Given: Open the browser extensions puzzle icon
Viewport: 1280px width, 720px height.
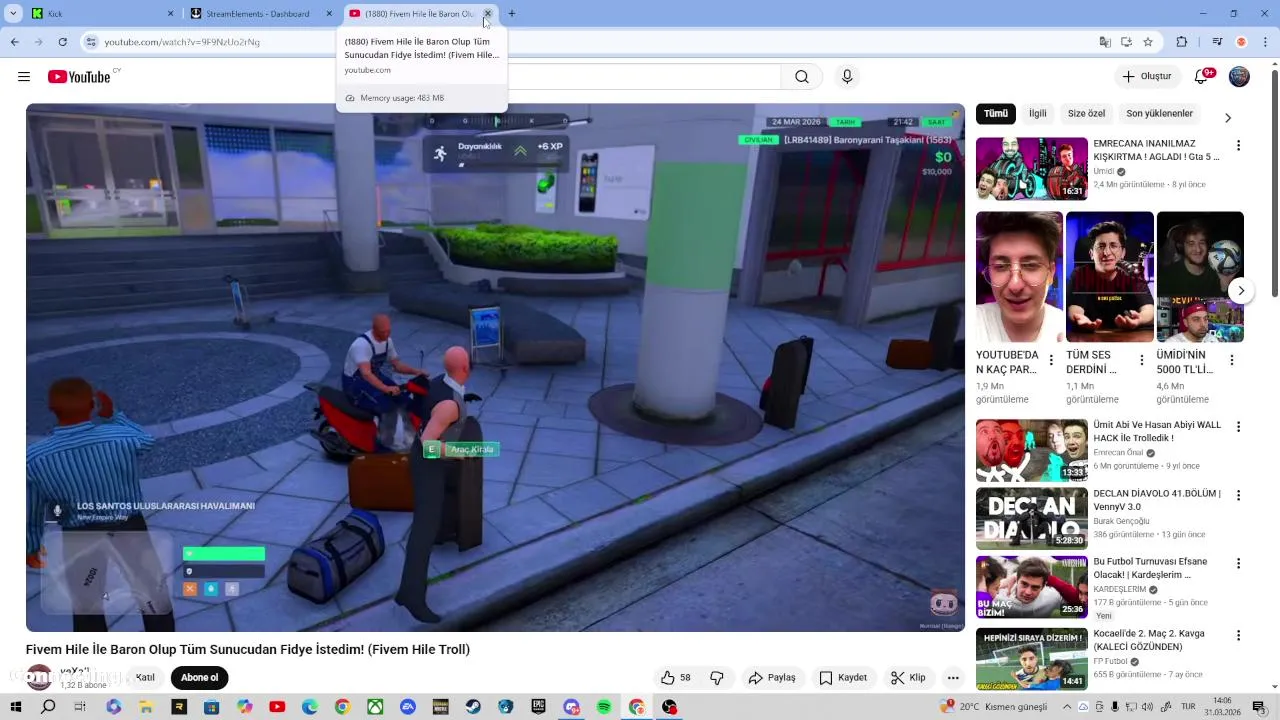Looking at the screenshot, I should [x=1182, y=42].
